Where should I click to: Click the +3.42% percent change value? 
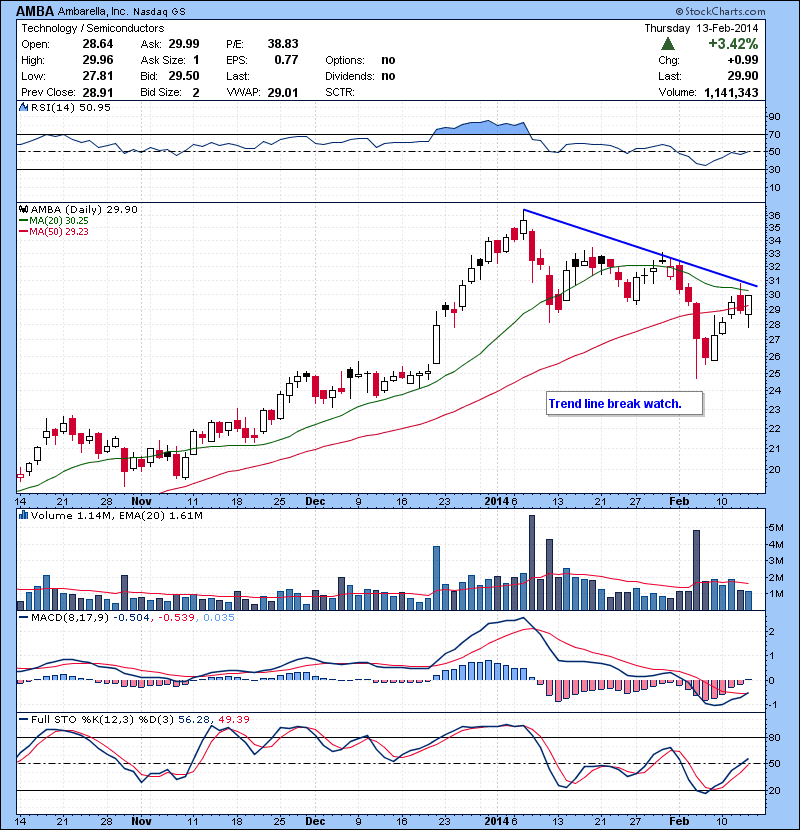[732, 44]
